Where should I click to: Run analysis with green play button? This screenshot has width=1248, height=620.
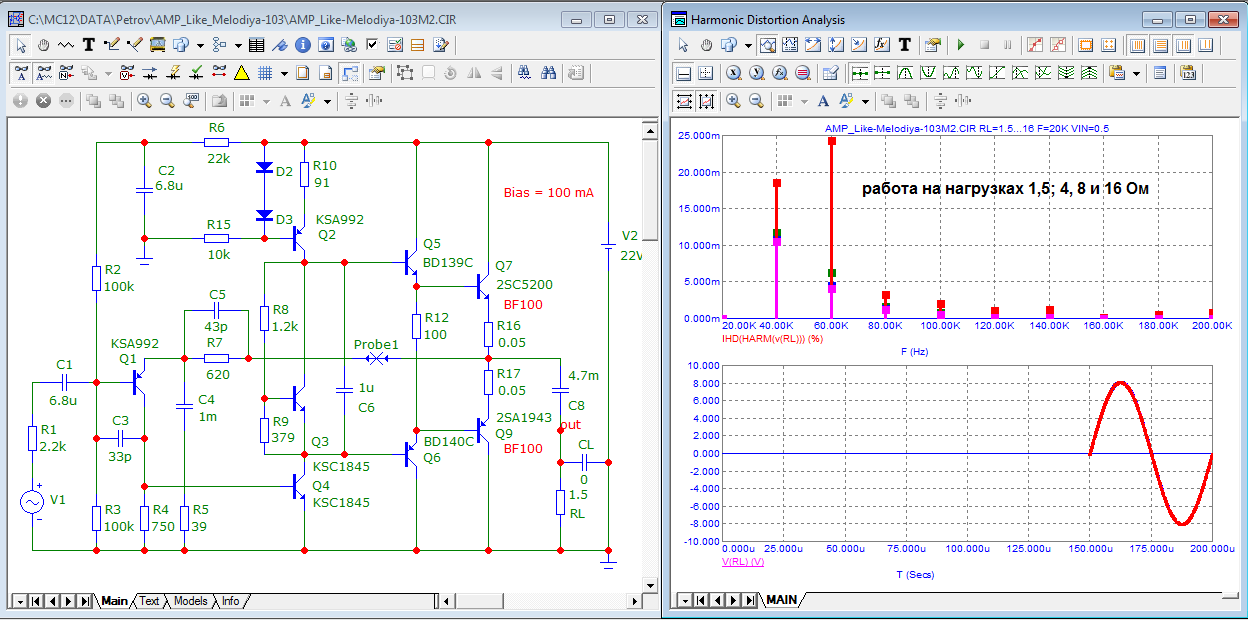[961, 45]
